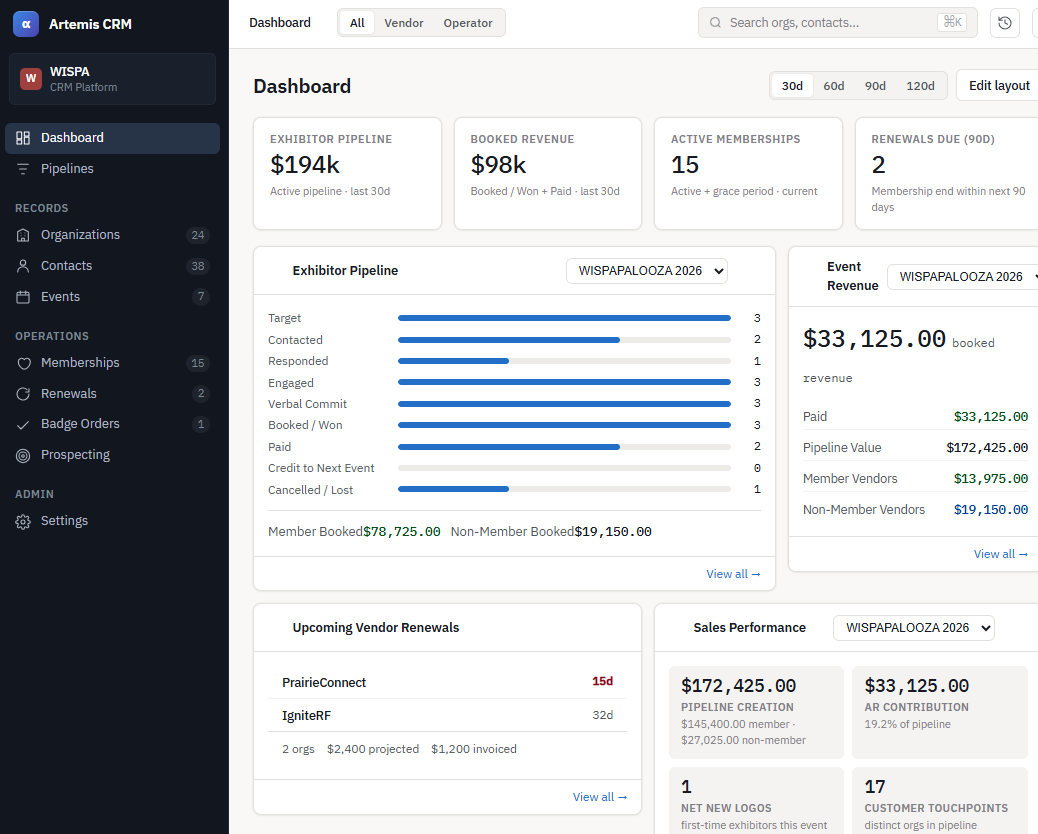Click the red WISPA workspace avatar
Viewport: 1038px width, 834px height.
(x=30, y=78)
